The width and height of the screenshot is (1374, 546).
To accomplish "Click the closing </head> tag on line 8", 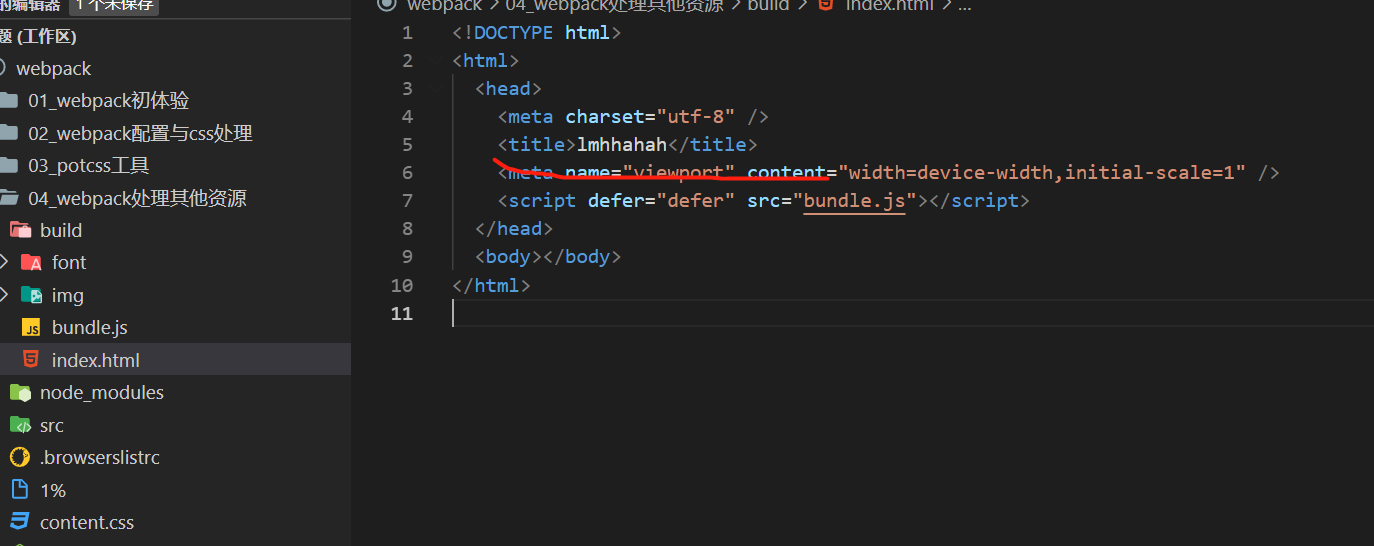I will tap(514, 229).
